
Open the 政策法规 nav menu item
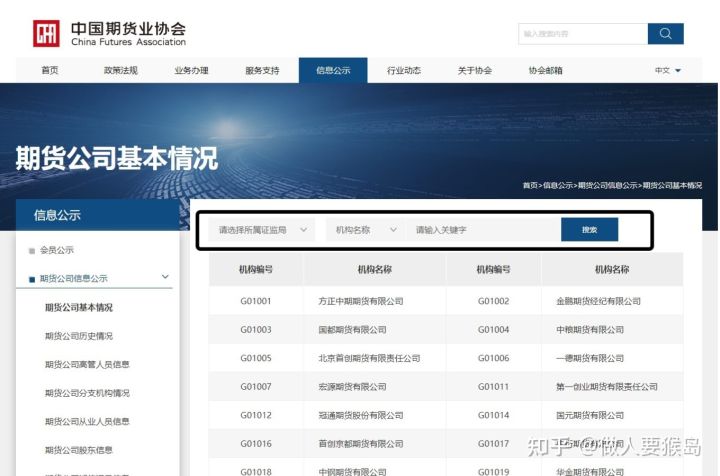[120, 70]
